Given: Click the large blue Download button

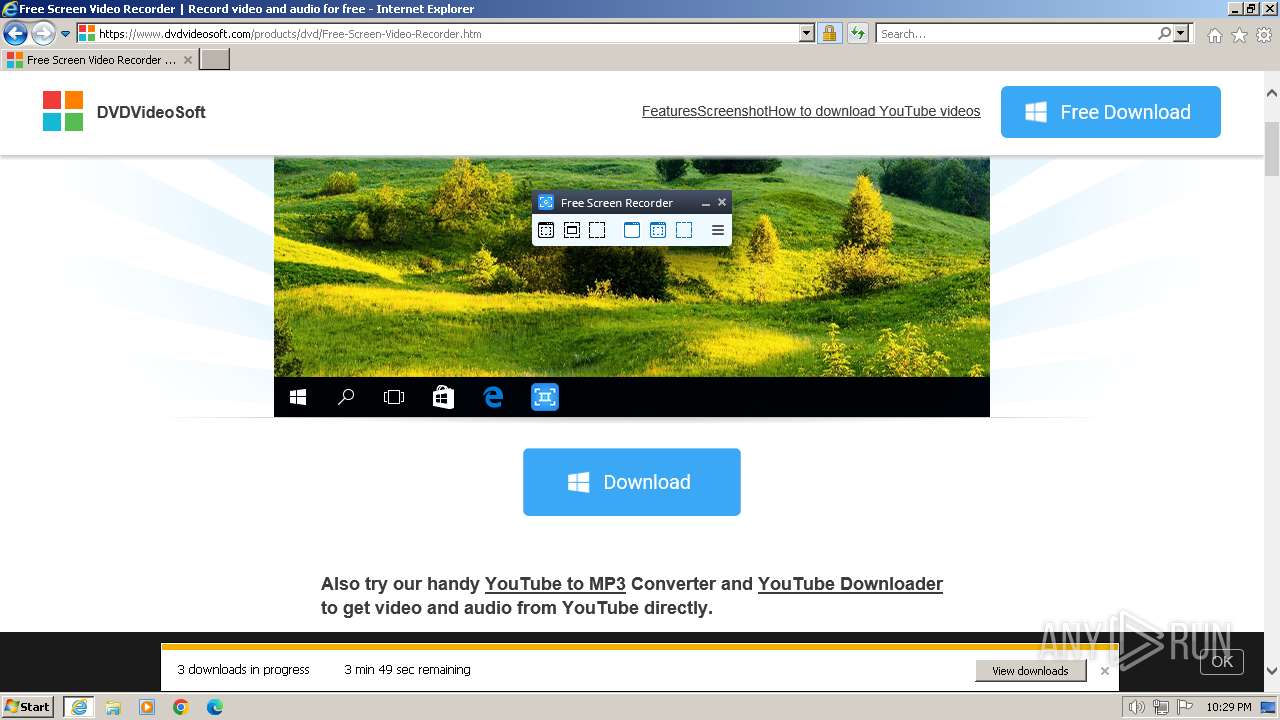Looking at the screenshot, I should coord(632,482).
